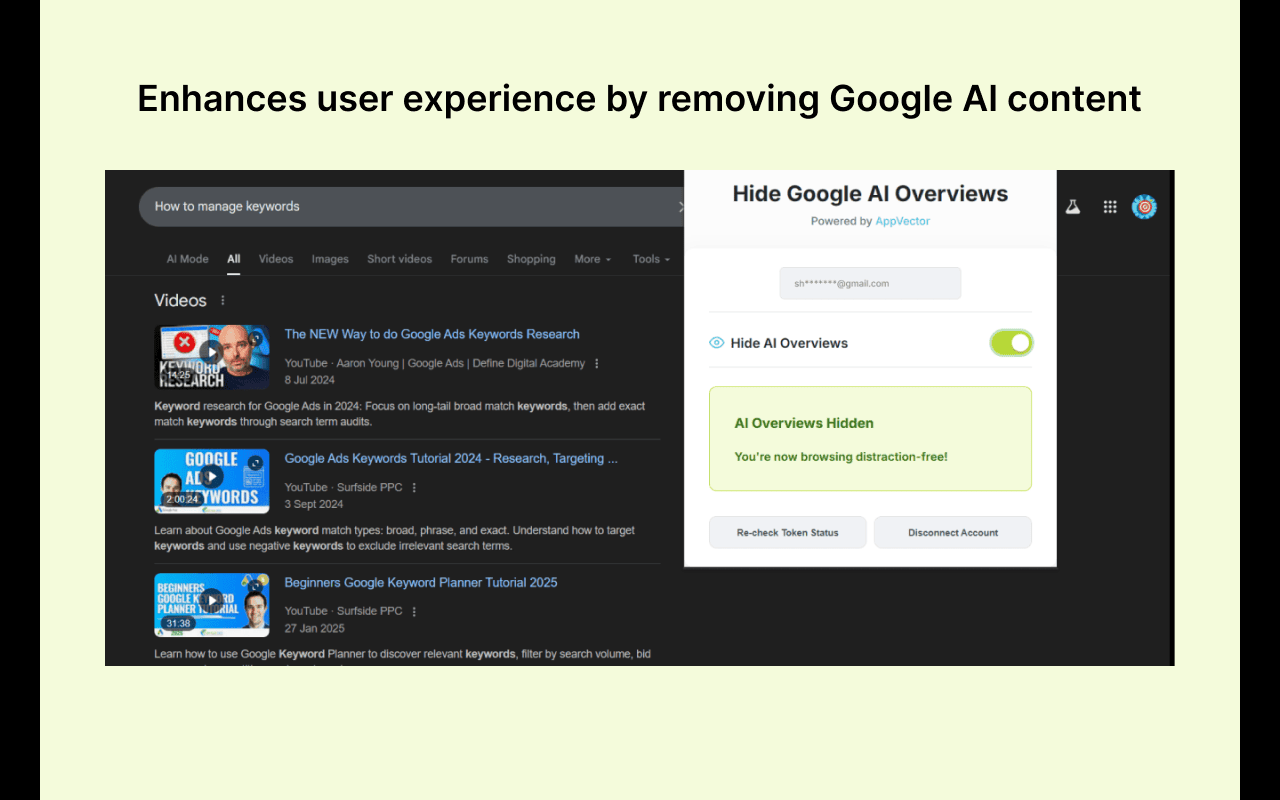The width and height of the screenshot is (1280, 800).
Task: Click the 8 Jul 2024 date text
Action: 309,380
